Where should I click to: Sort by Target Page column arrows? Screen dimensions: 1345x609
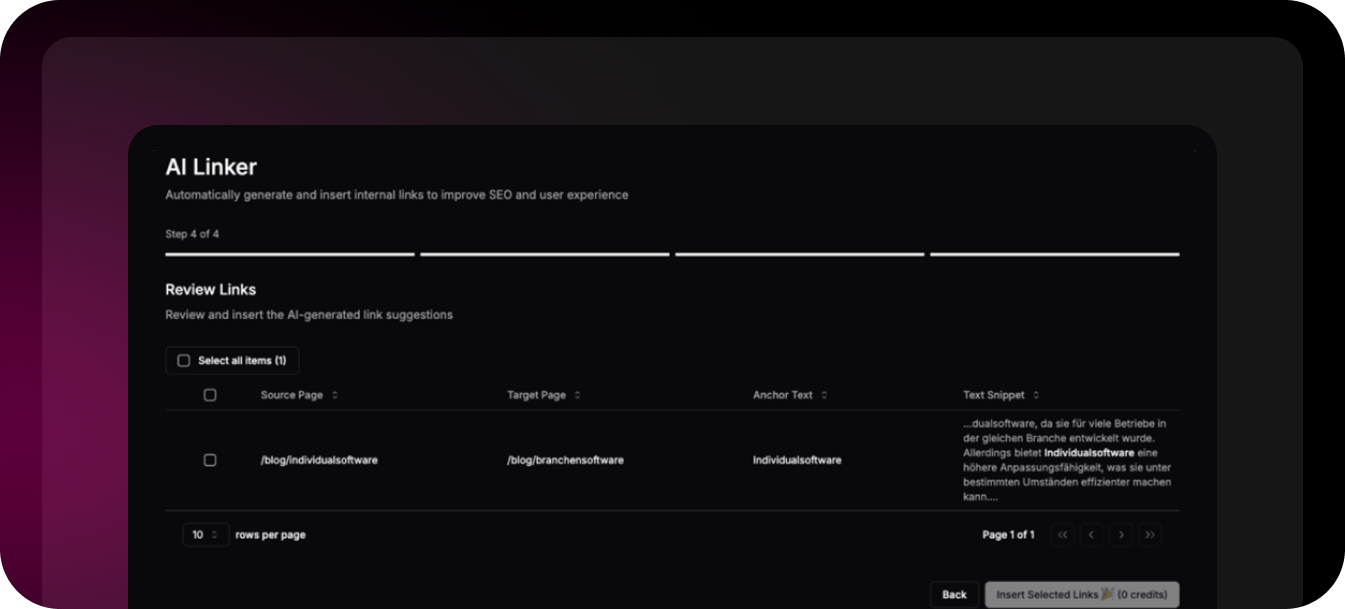point(578,395)
